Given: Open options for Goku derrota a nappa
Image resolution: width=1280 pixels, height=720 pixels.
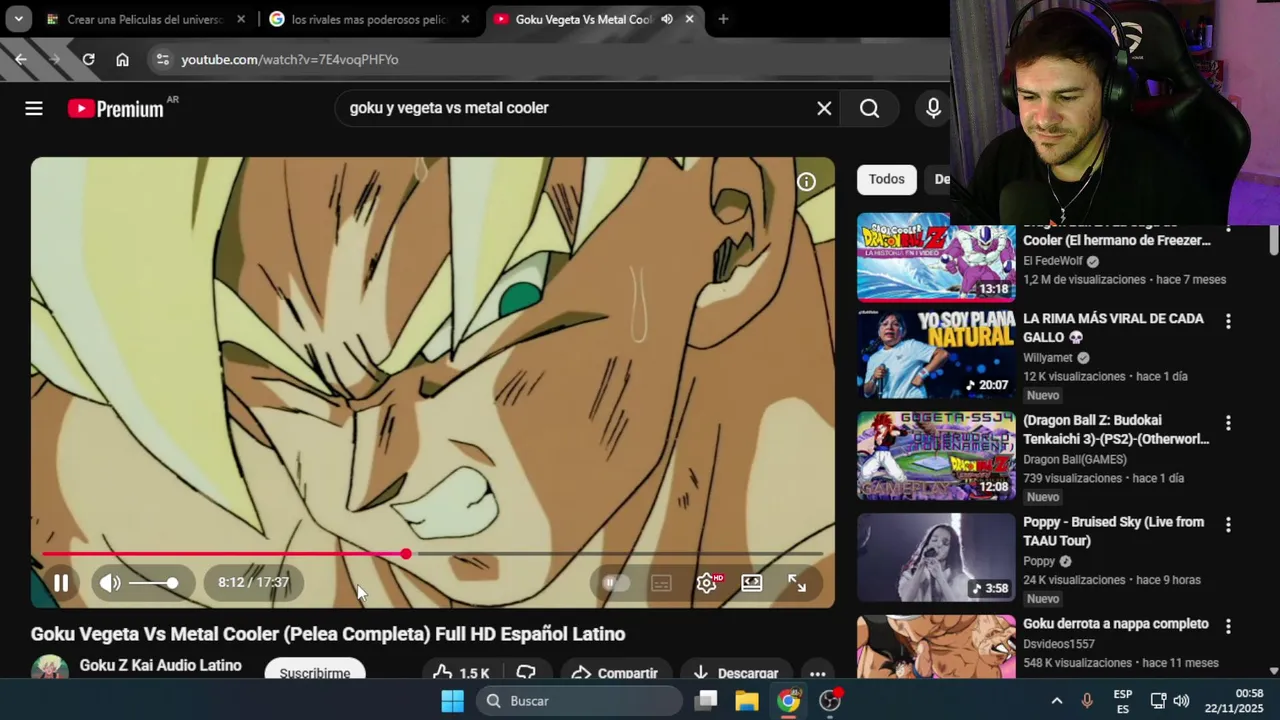Looking at the screenshot, I should tap(1228, 626).
